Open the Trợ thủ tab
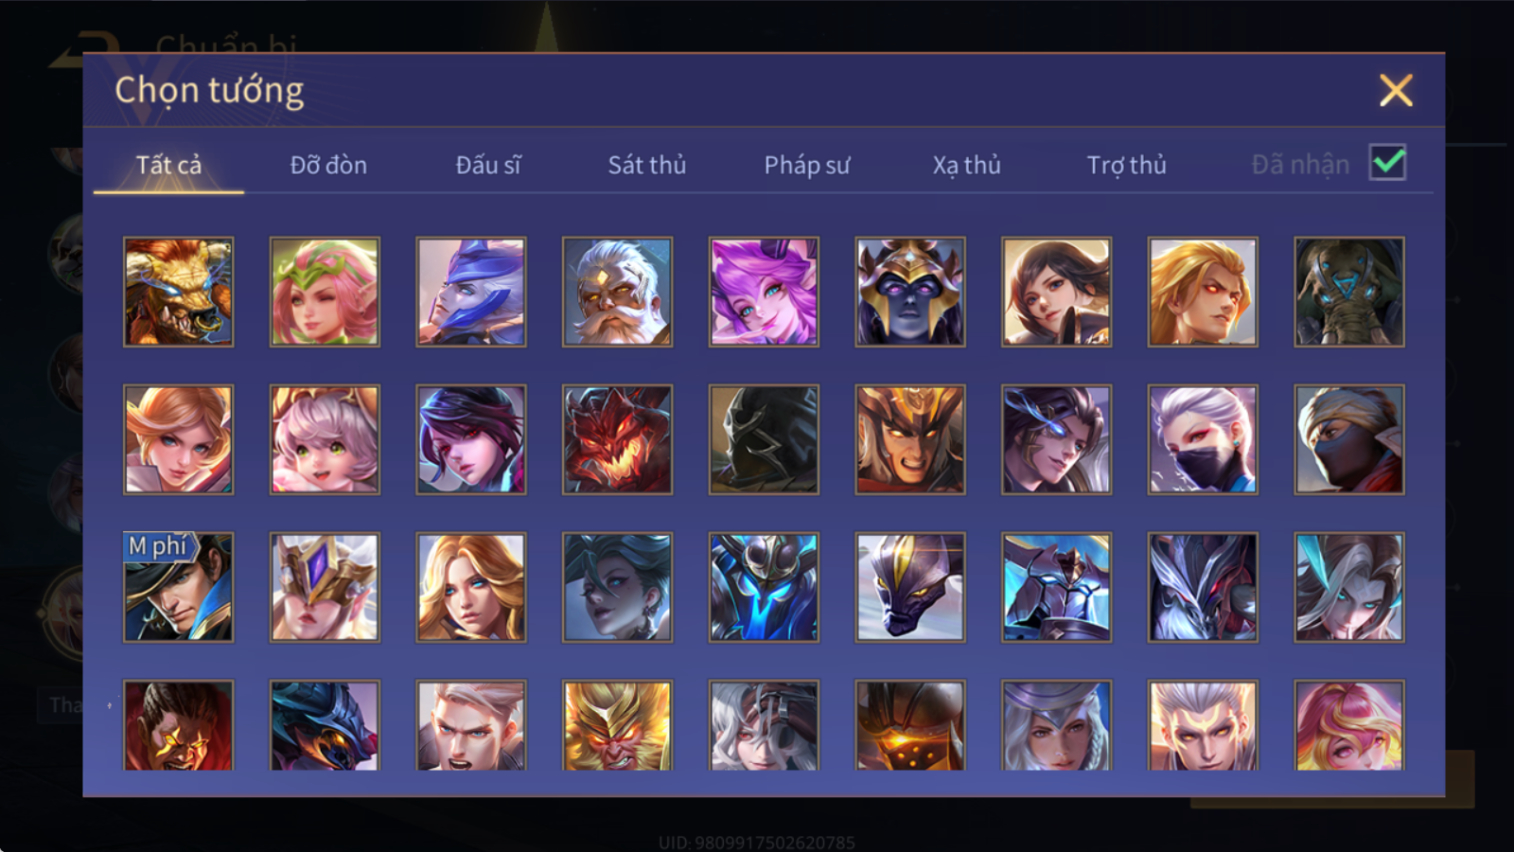1514x852 pixels. pyautogui.click(x=1127, y=165)
